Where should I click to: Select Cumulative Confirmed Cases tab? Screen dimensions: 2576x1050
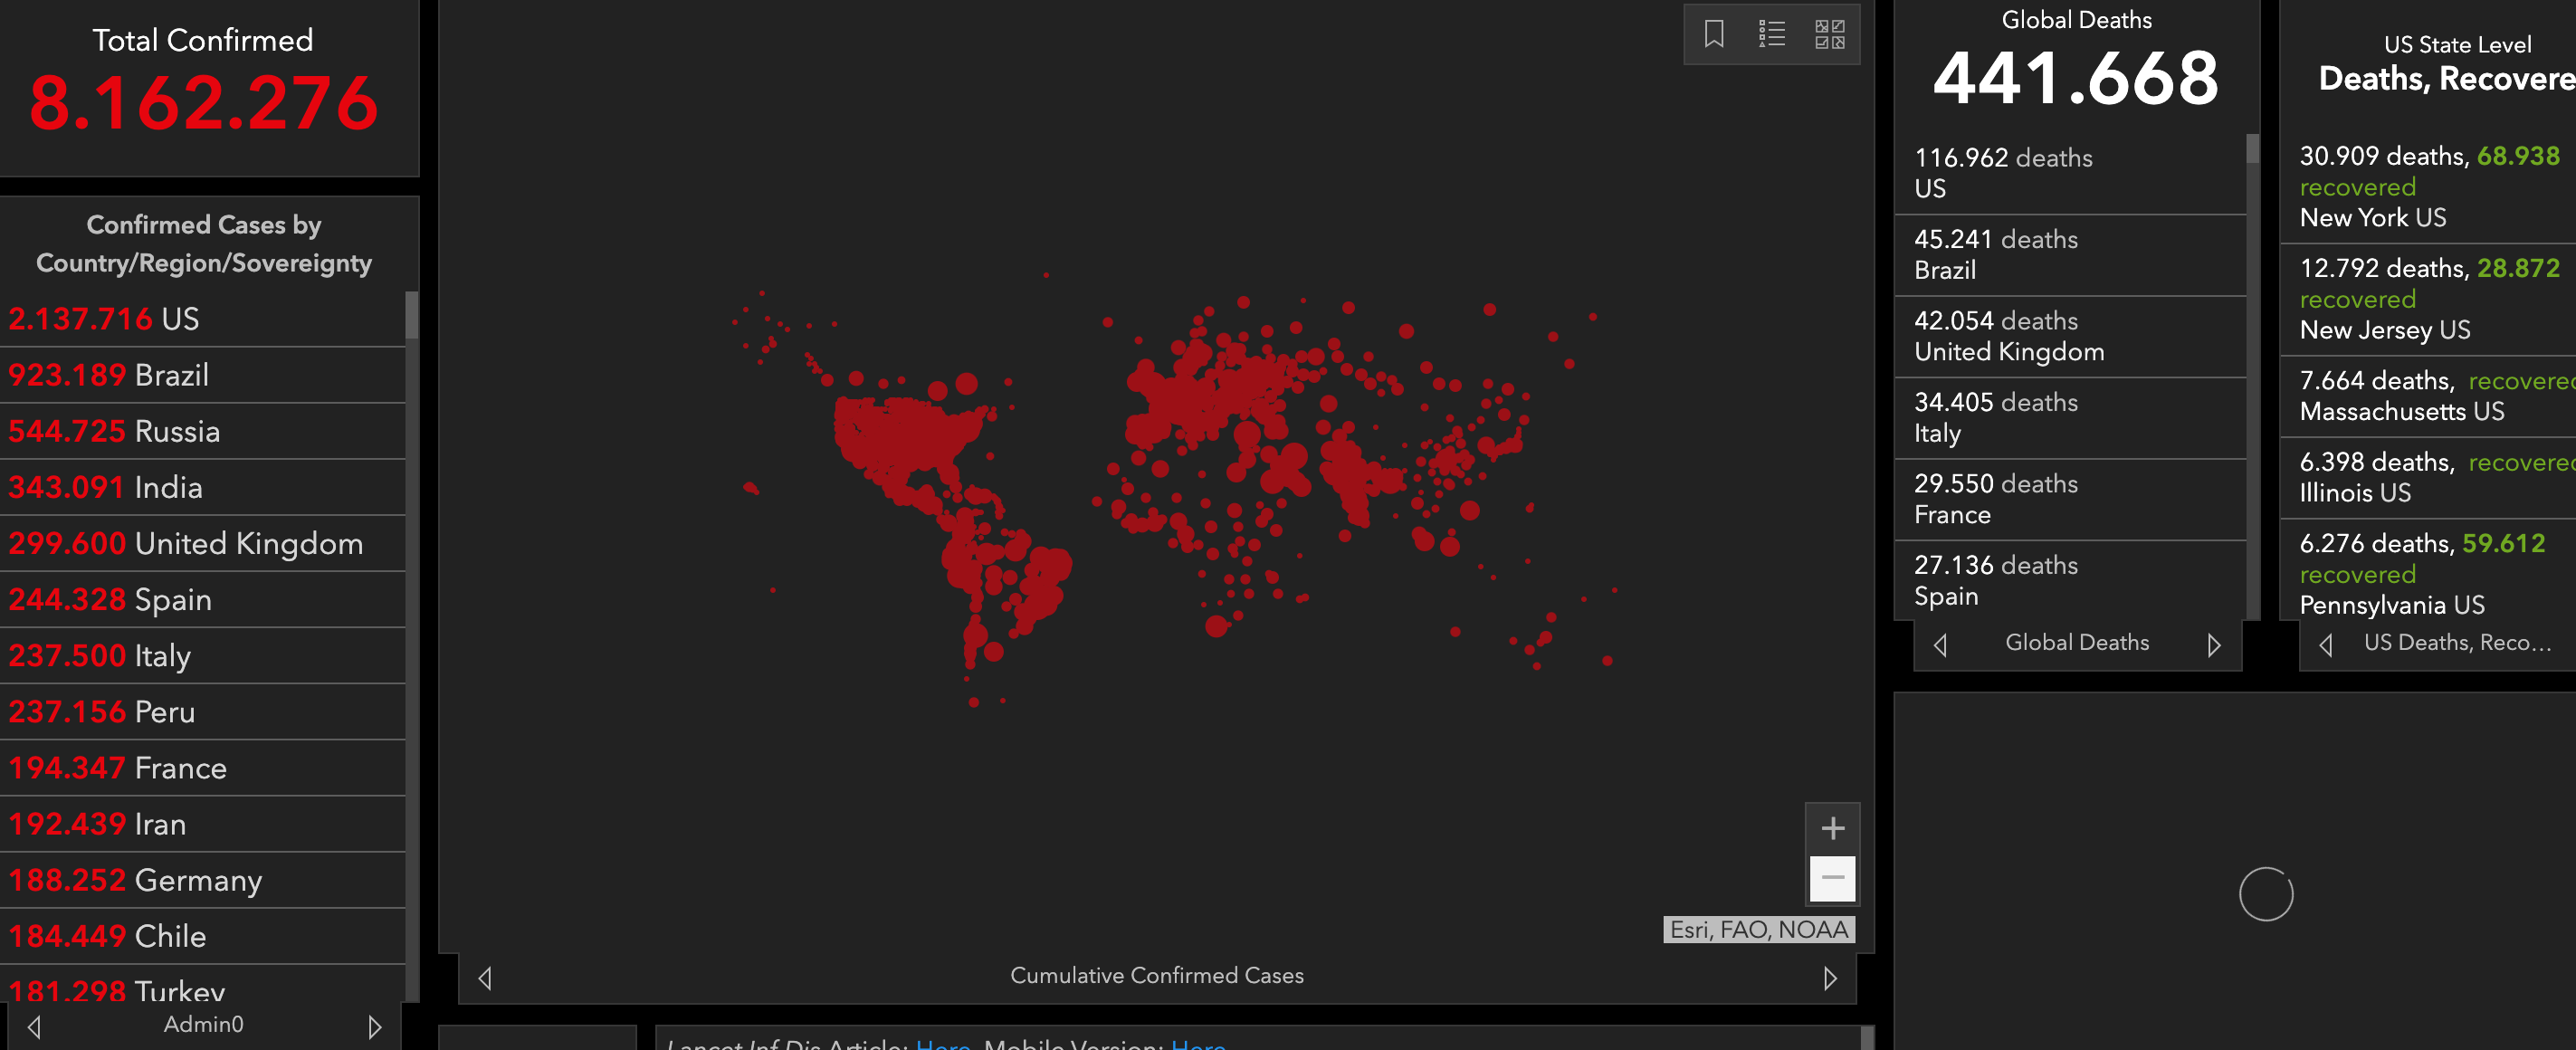click(x=1156, y=976)
